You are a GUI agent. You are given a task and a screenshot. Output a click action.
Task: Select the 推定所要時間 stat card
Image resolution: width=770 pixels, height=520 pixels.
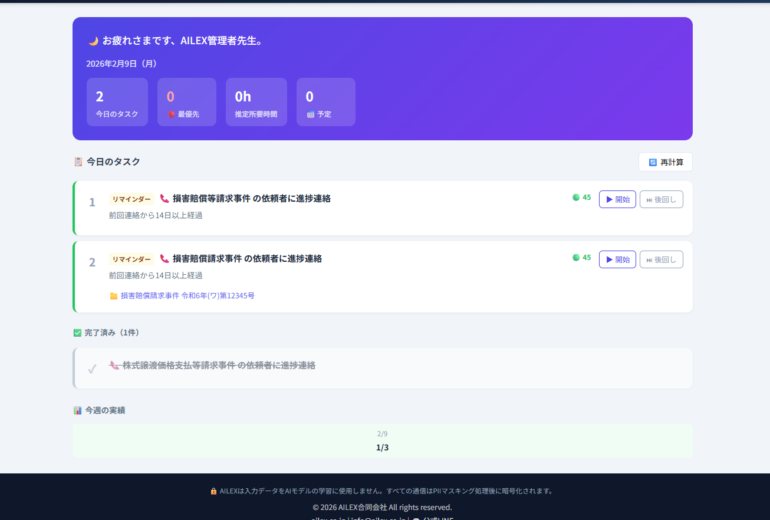coord(256,102)
